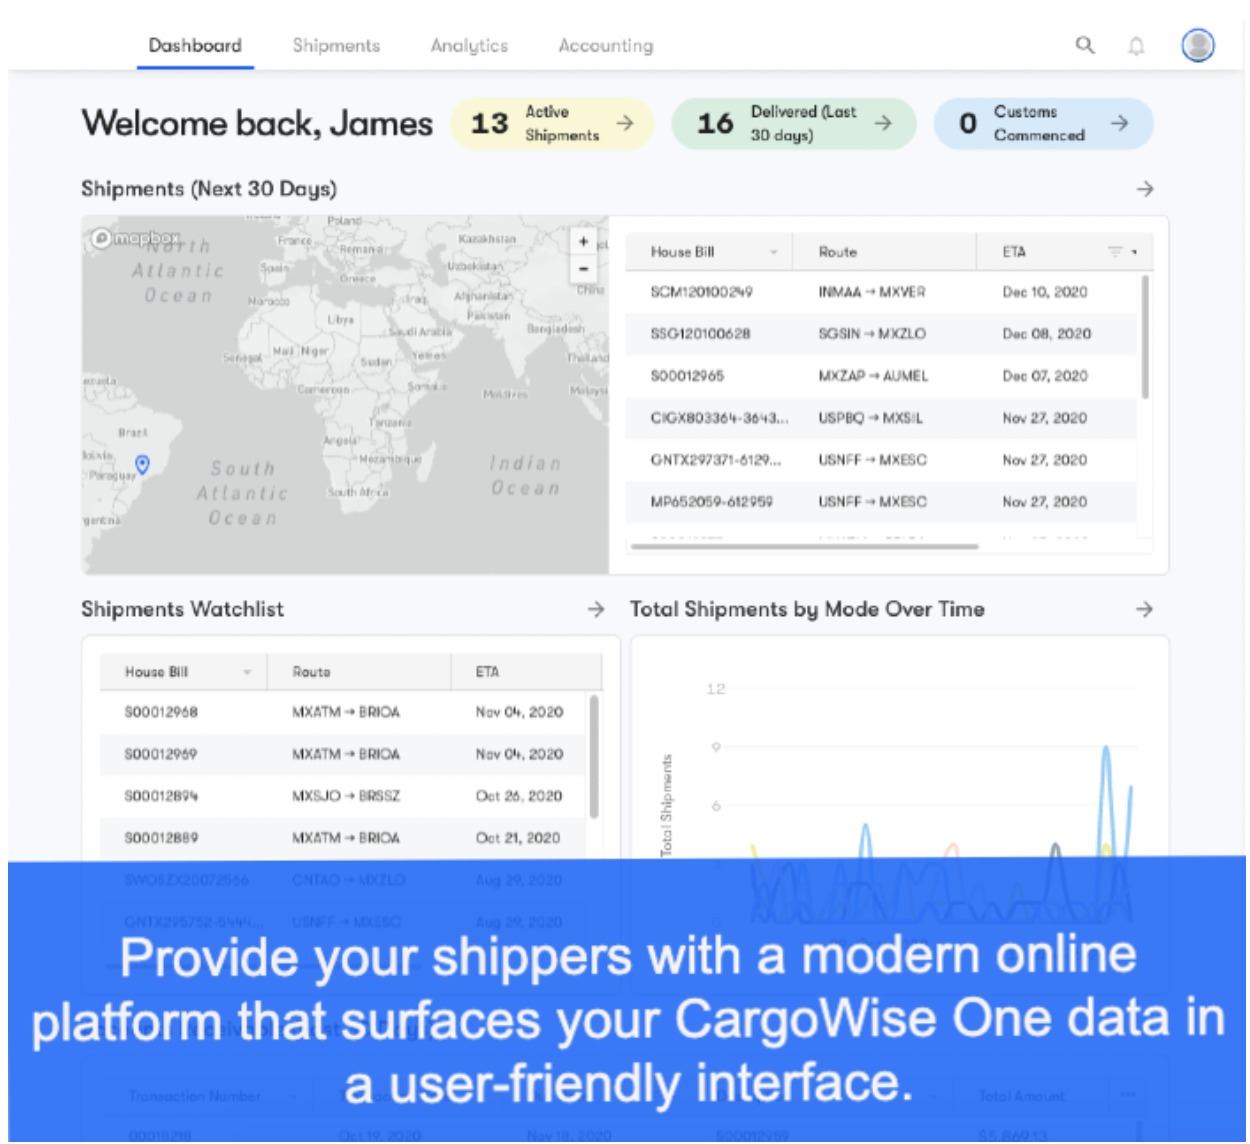Click route INMAA → MXVER

(872, 292)
